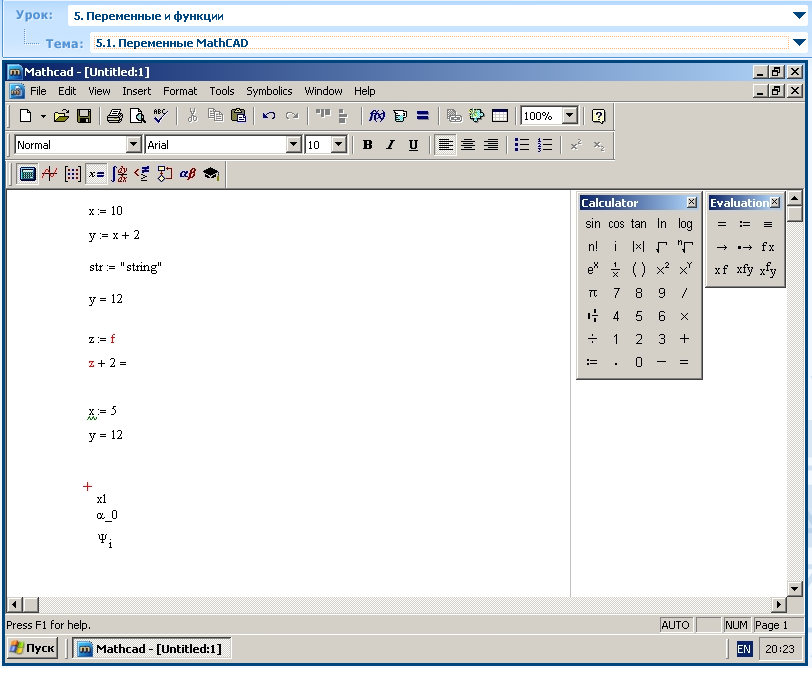Screen dimensions: 812x682
Task: Open the Graph toolbar icon
Action: click(50, 174)
